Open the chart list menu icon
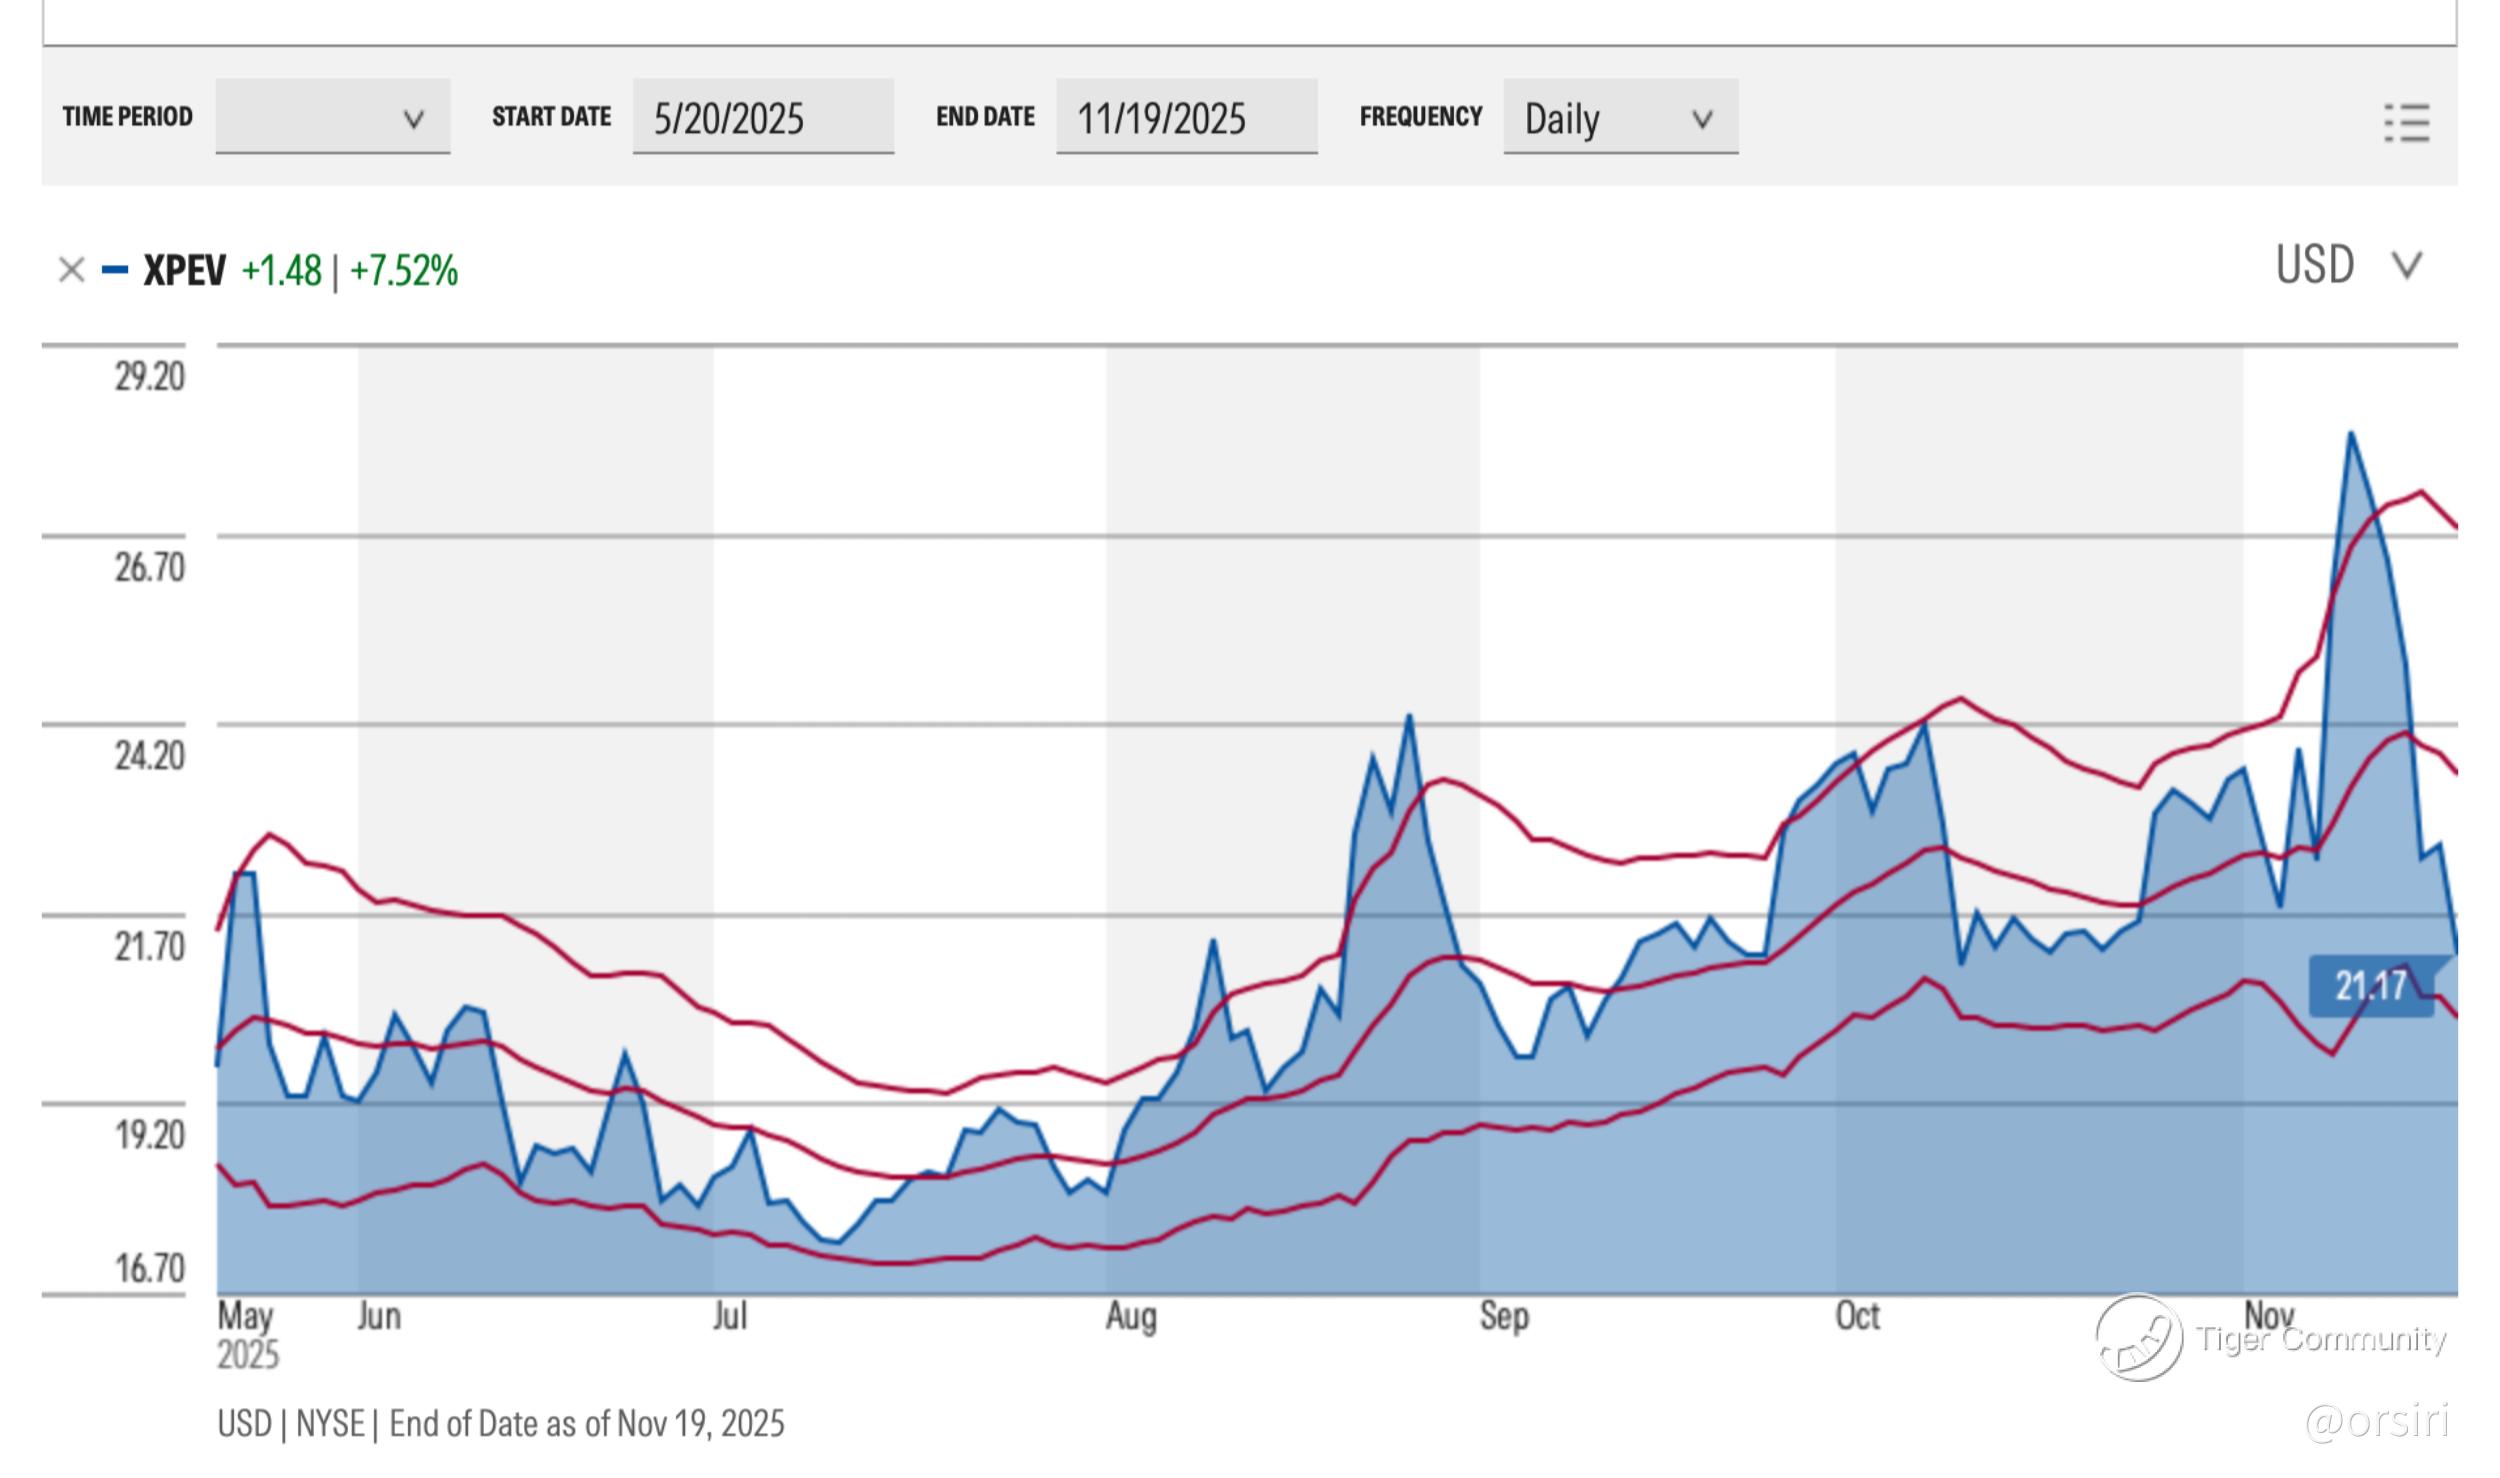 pos(2406,123)
